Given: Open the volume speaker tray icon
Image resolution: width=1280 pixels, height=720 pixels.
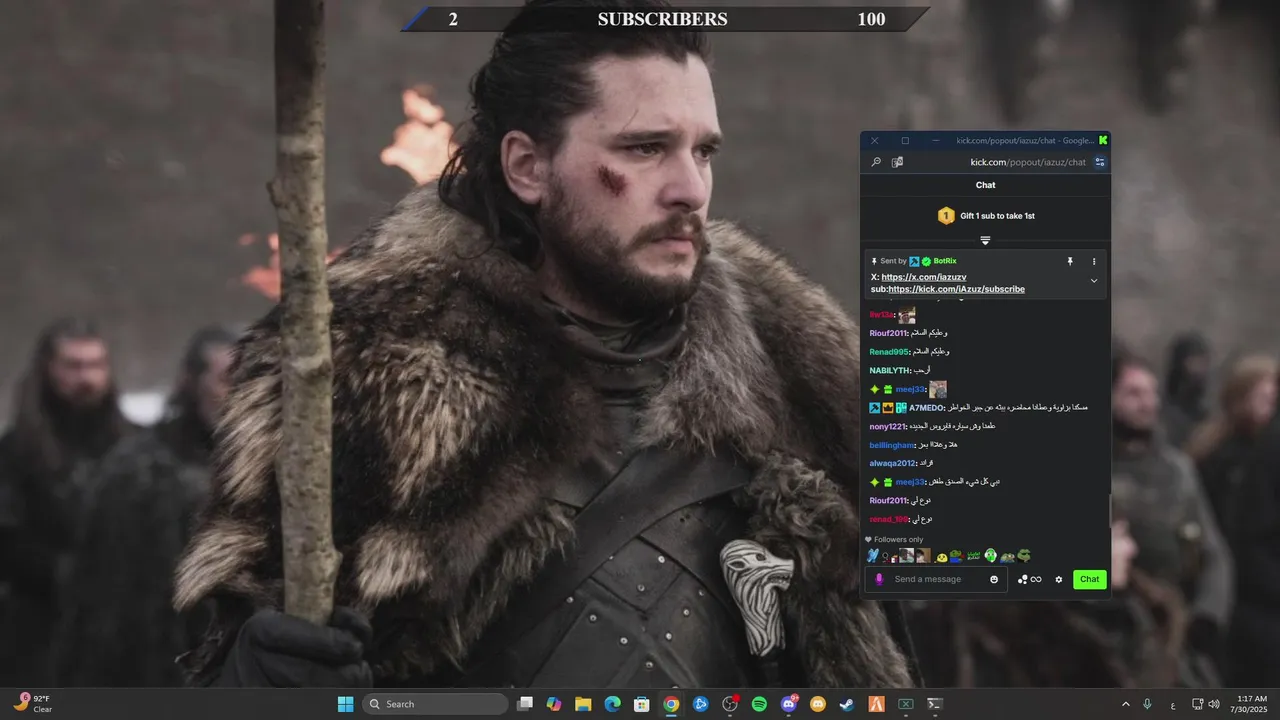Looking at the screenshot, I should [x=1214, y=704].
